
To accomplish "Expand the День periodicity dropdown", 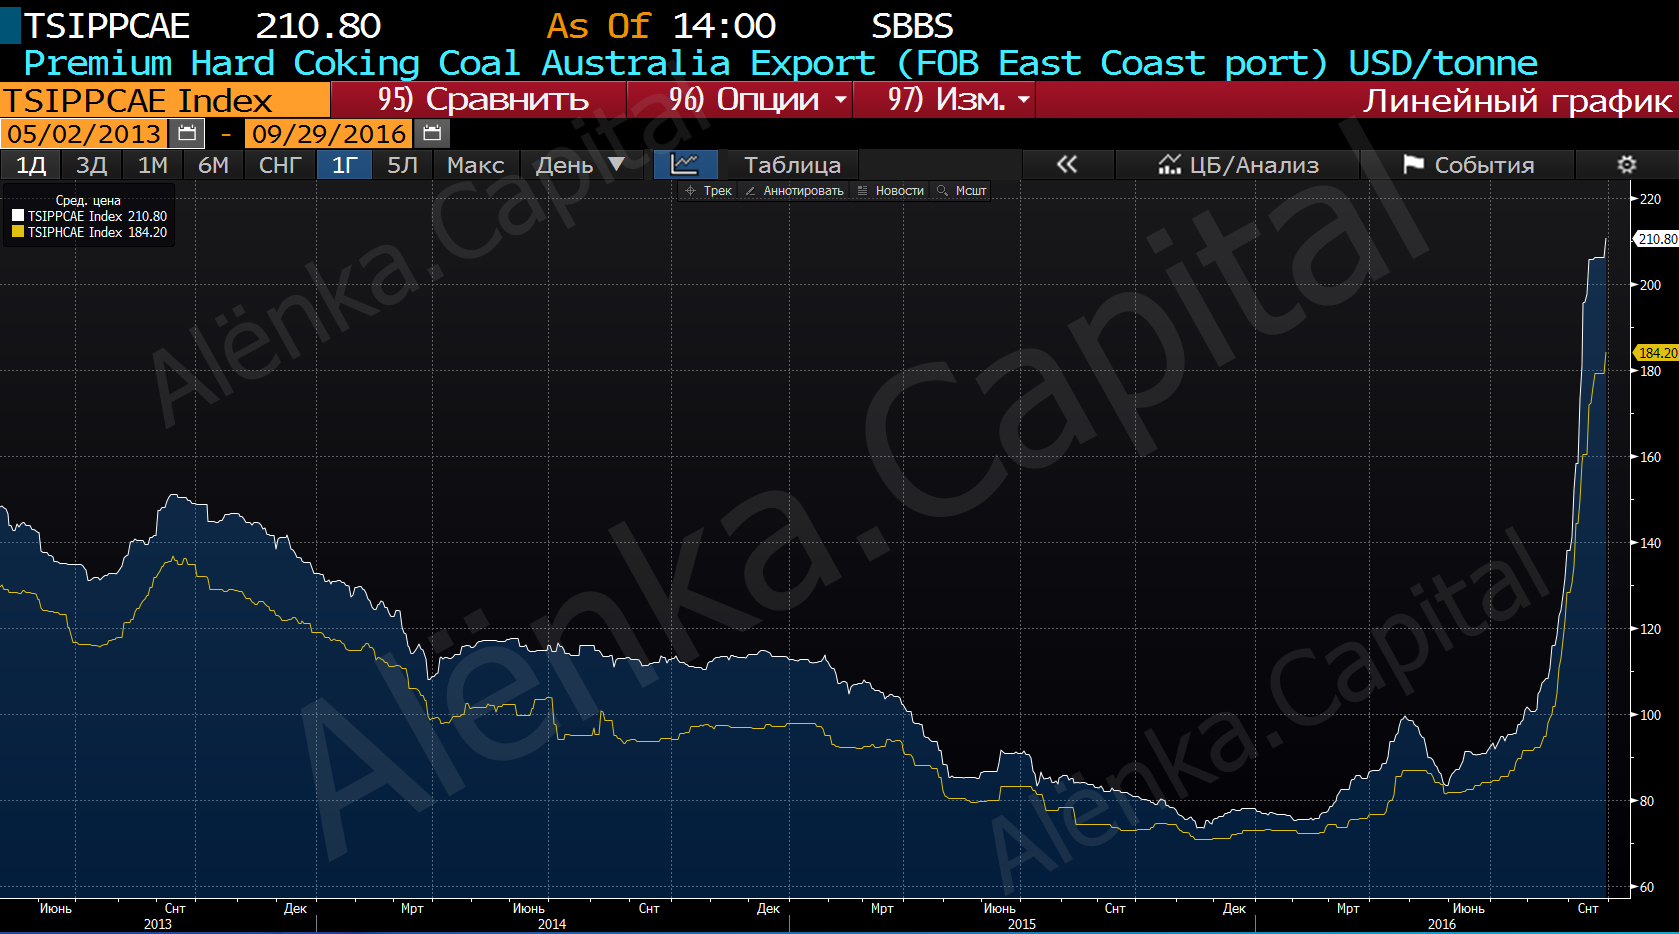I will tap(580, 164).
